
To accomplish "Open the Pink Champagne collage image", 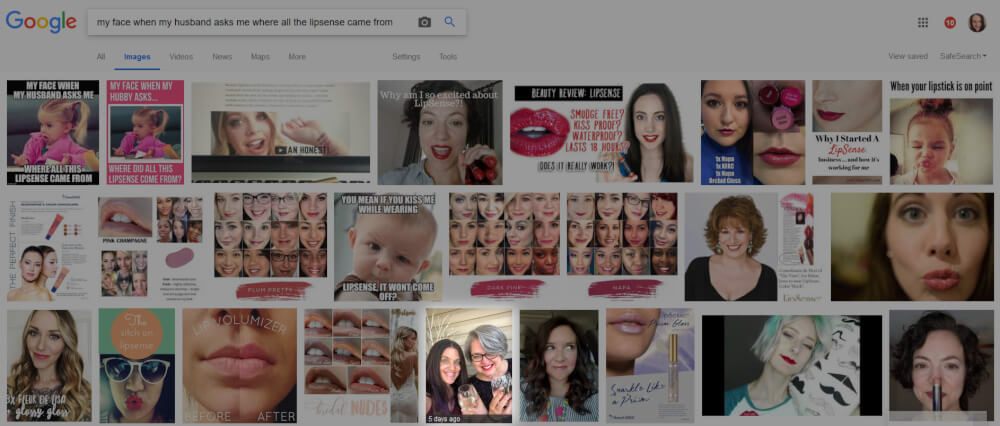I will [151, 247].
